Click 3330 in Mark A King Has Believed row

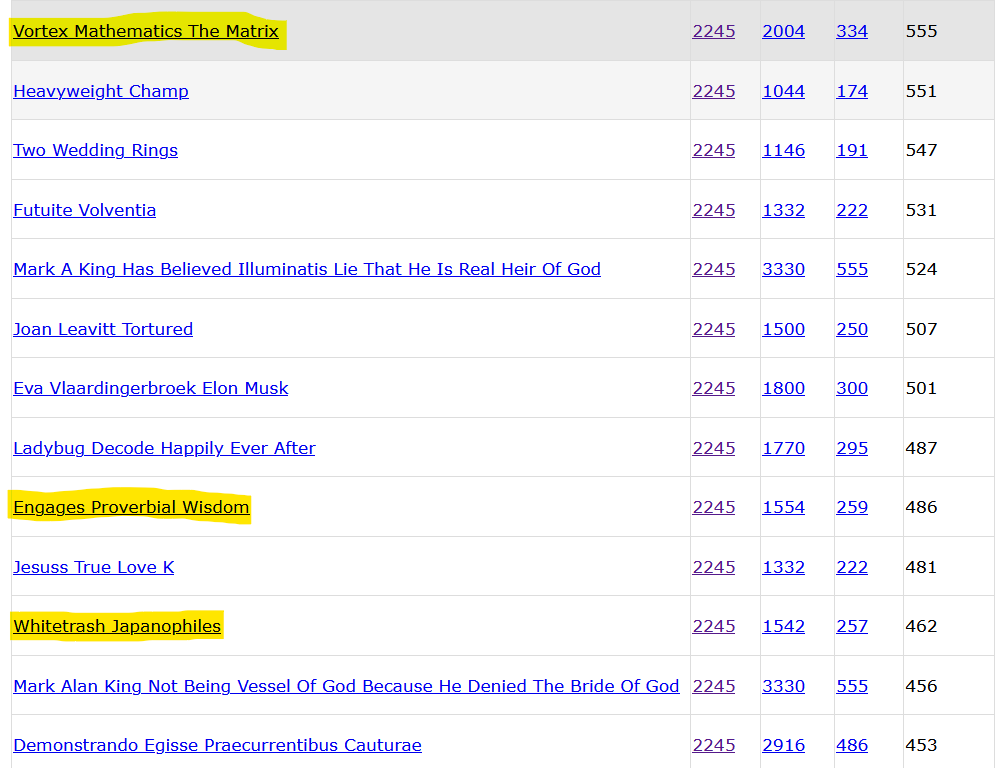coord(783,269)
